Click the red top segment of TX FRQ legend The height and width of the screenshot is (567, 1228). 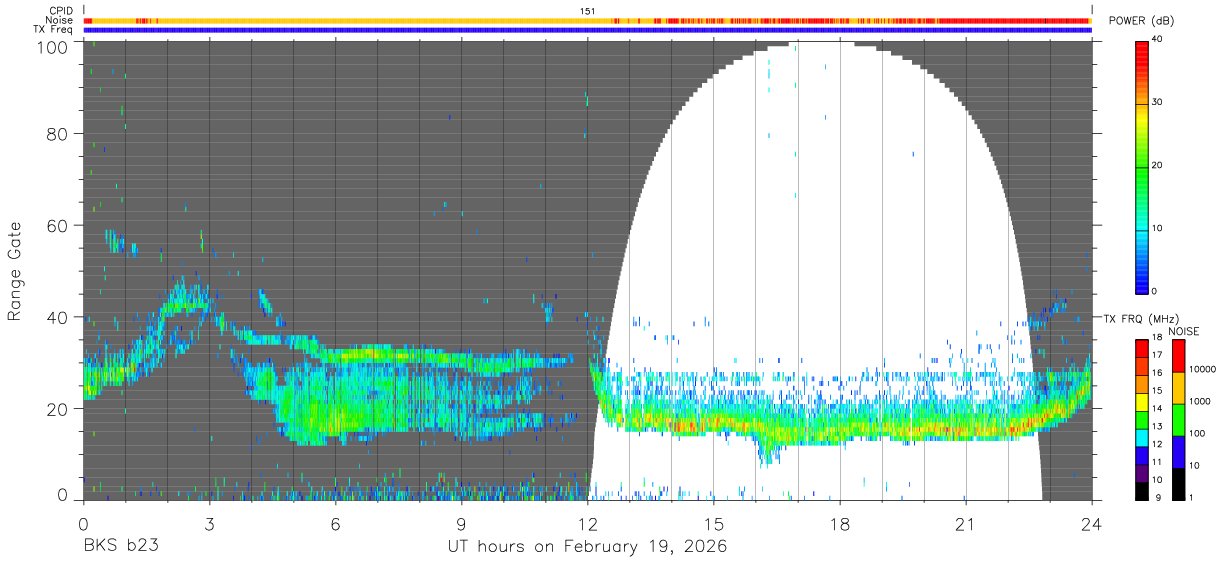pos(1142,347)
